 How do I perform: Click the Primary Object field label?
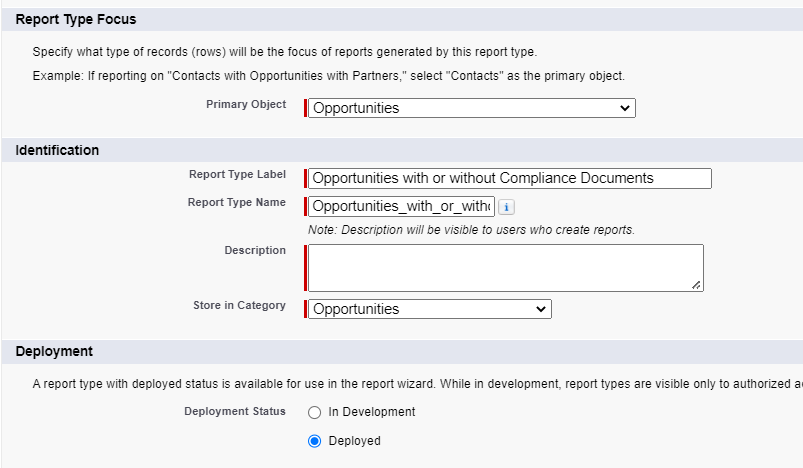pos(245,104)
